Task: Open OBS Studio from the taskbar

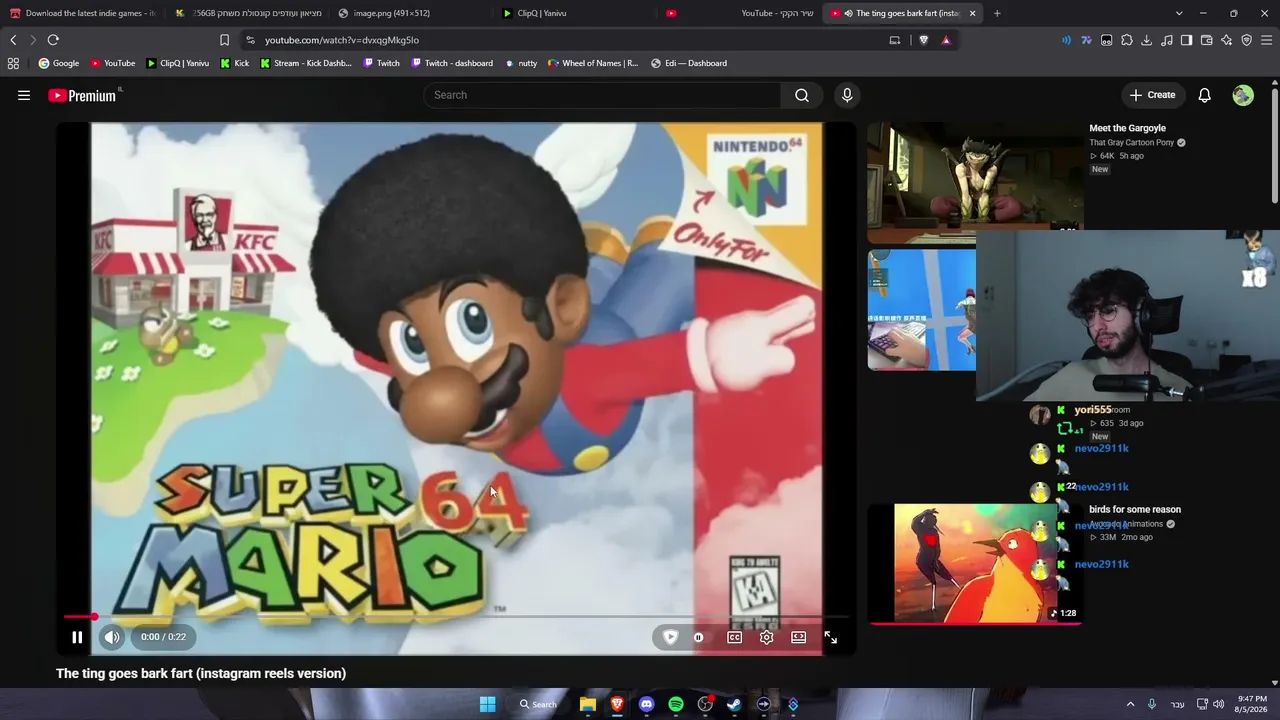Action: (705, 704)
